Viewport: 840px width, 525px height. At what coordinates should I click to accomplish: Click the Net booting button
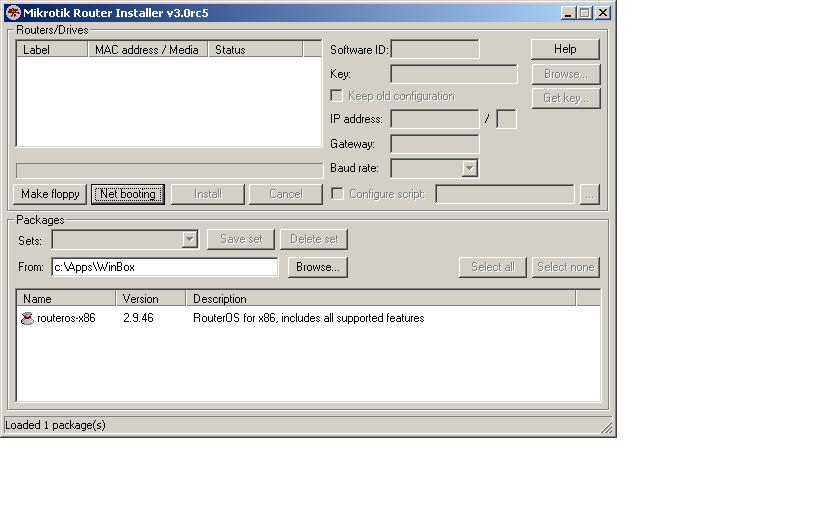(128, 194)
